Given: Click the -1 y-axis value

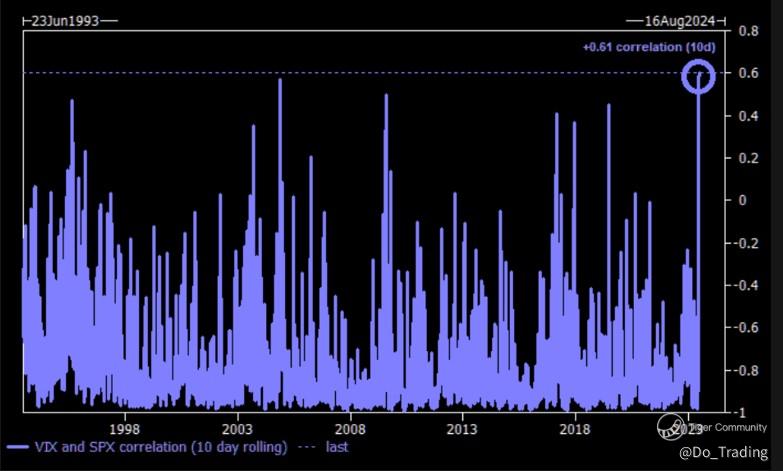Looking at the screenshot, I should tap(741, 413).
